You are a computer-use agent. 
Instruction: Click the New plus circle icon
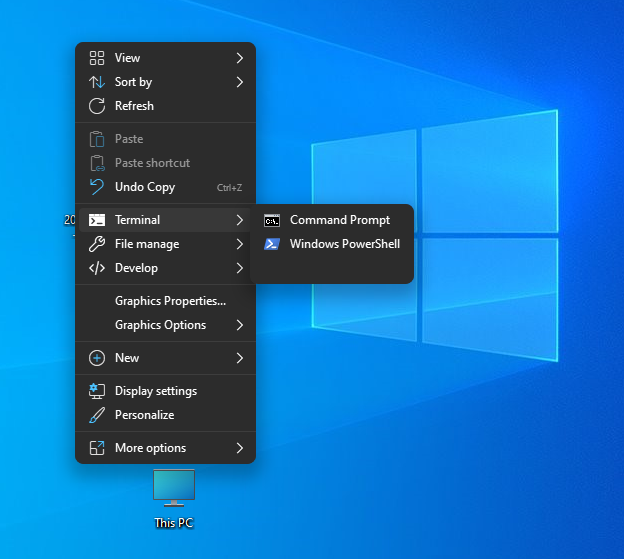[97, 358]
